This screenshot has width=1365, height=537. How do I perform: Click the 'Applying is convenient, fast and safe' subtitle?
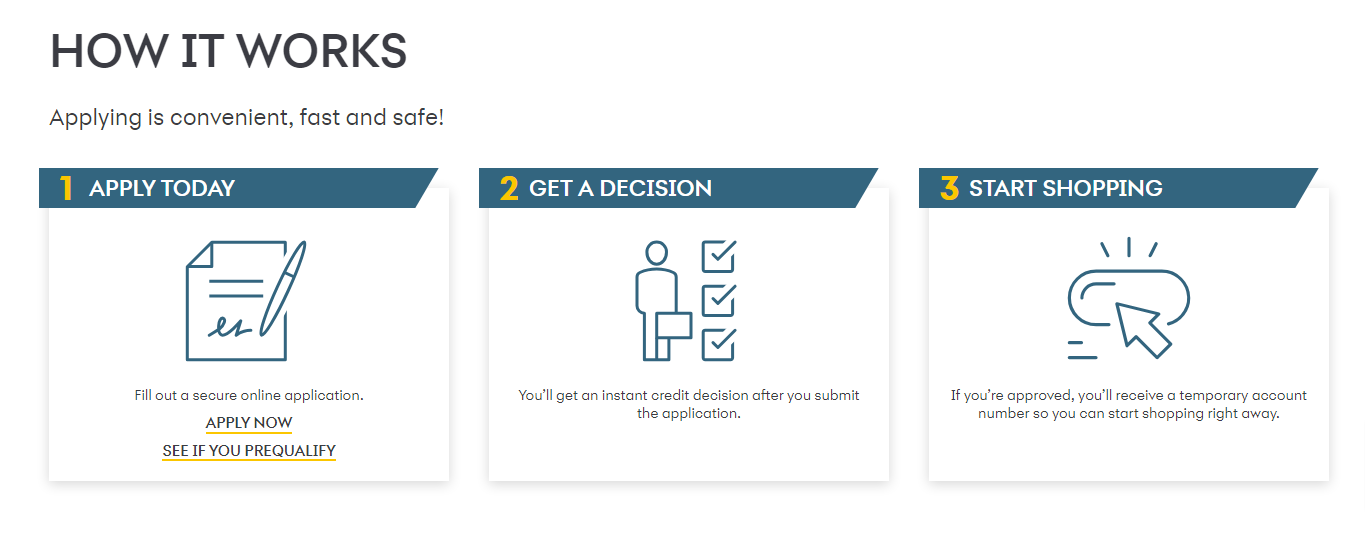coord(247,118)
